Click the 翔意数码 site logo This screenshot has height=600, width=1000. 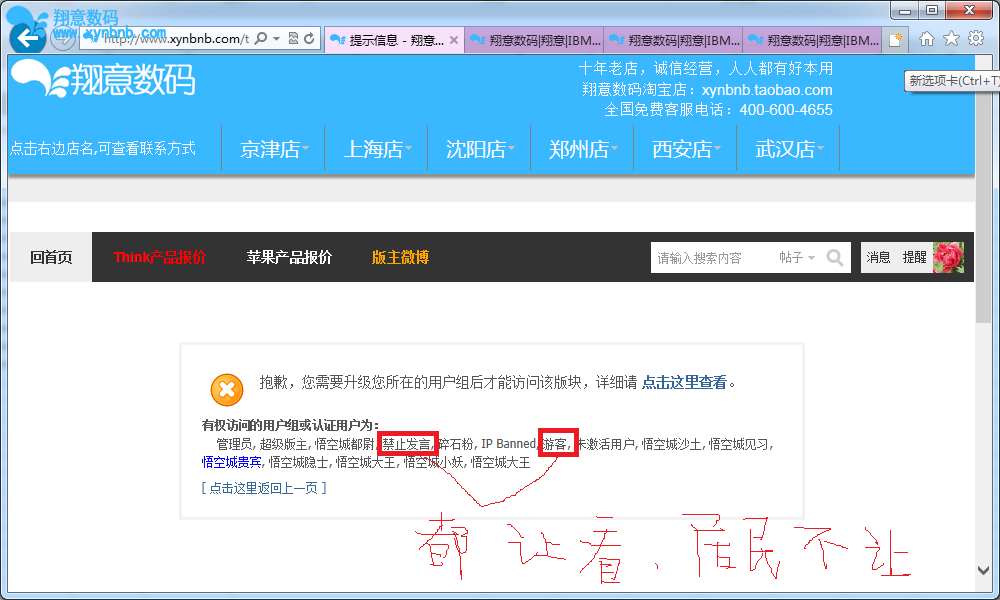click(x=103, y=78)
